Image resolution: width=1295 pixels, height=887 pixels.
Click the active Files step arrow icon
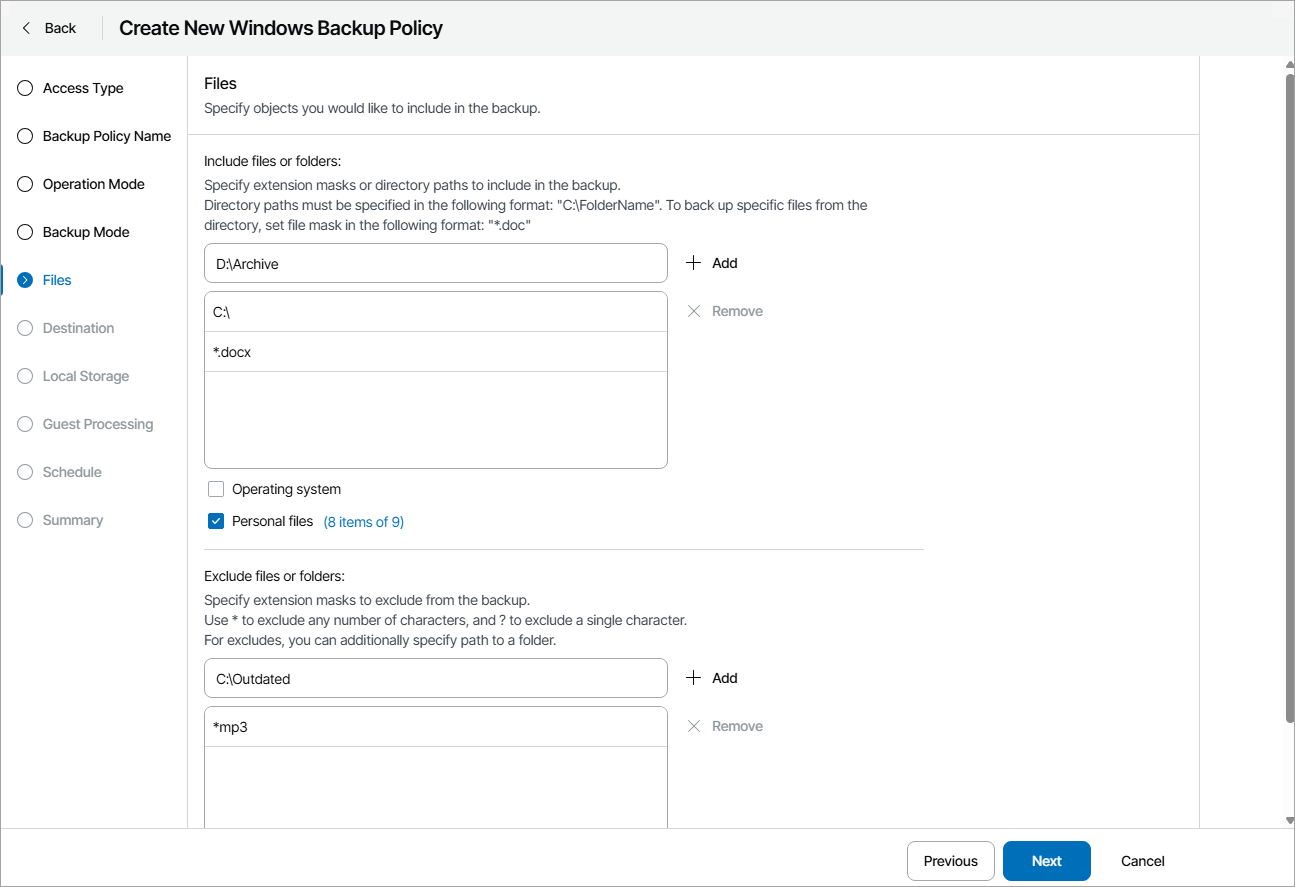pos(26,280)
